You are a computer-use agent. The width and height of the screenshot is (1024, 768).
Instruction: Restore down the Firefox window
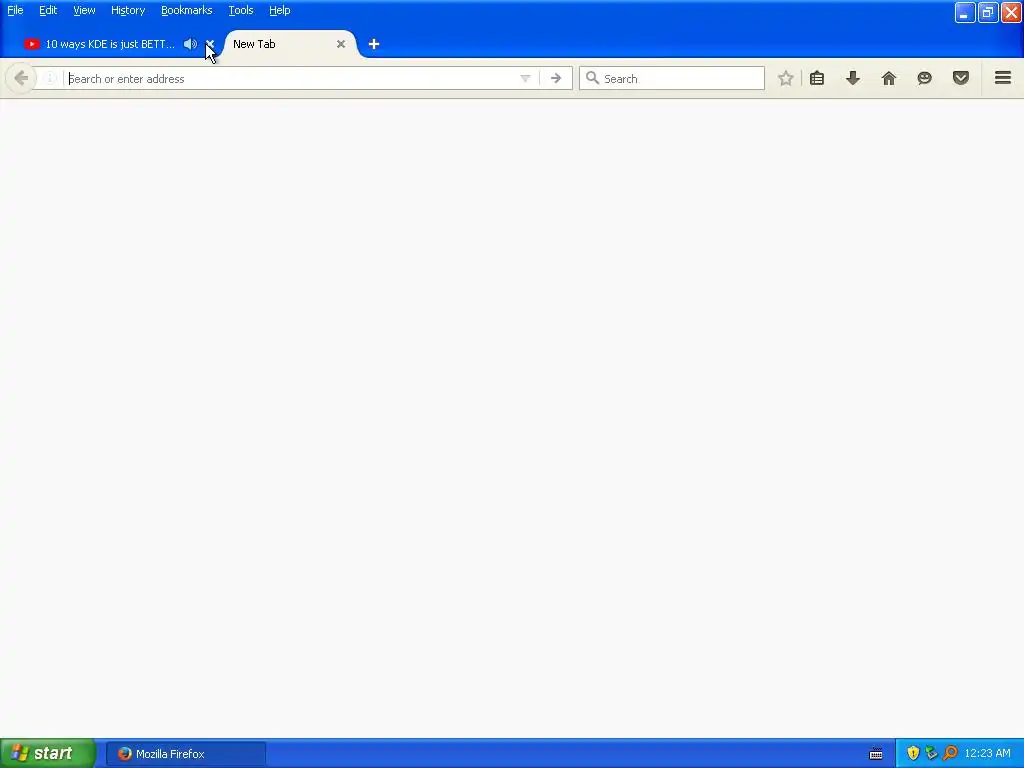click(988, 12)
